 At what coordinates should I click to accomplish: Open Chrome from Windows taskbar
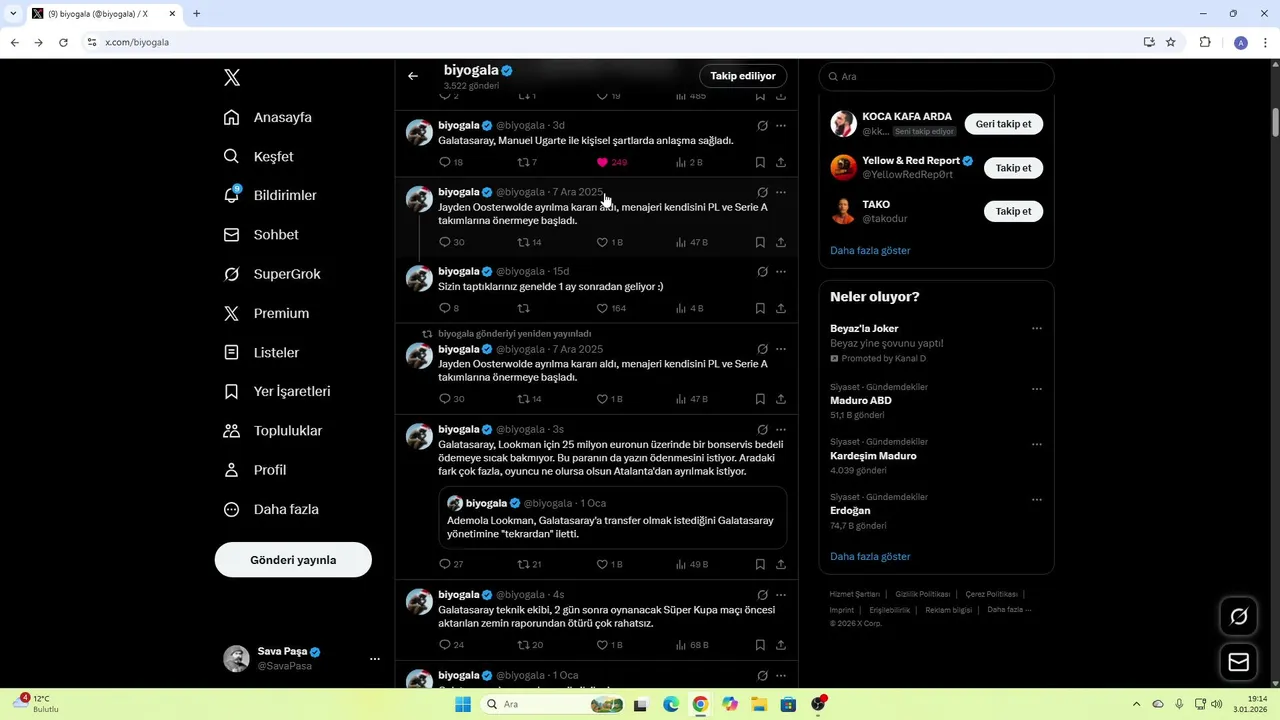pyautogui.click(x=700, y=704)
